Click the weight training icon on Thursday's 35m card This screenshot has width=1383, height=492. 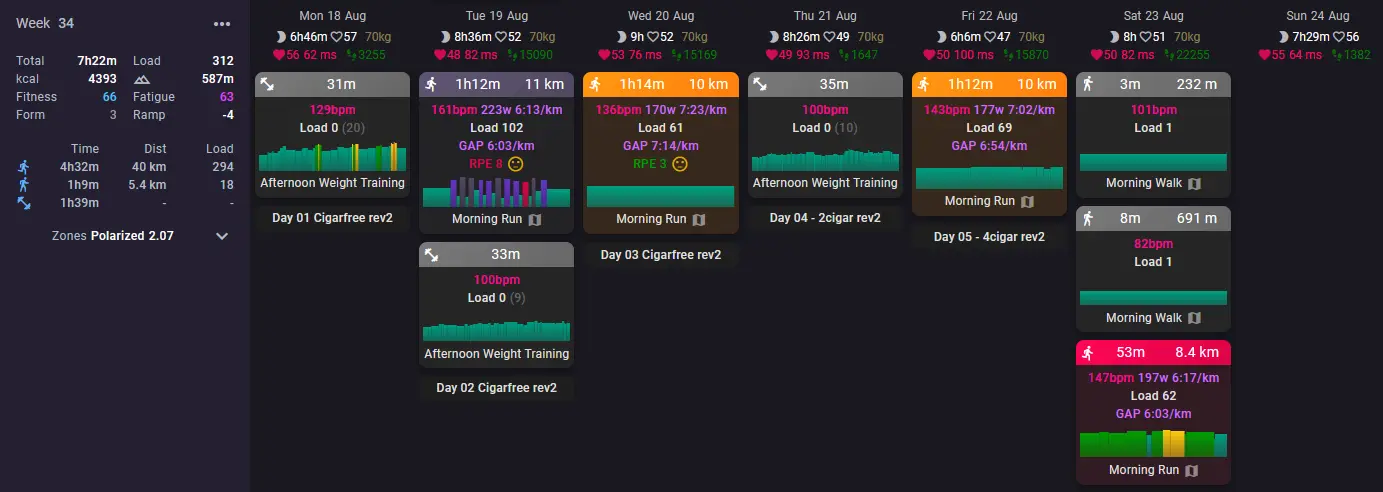coord(760,85)
